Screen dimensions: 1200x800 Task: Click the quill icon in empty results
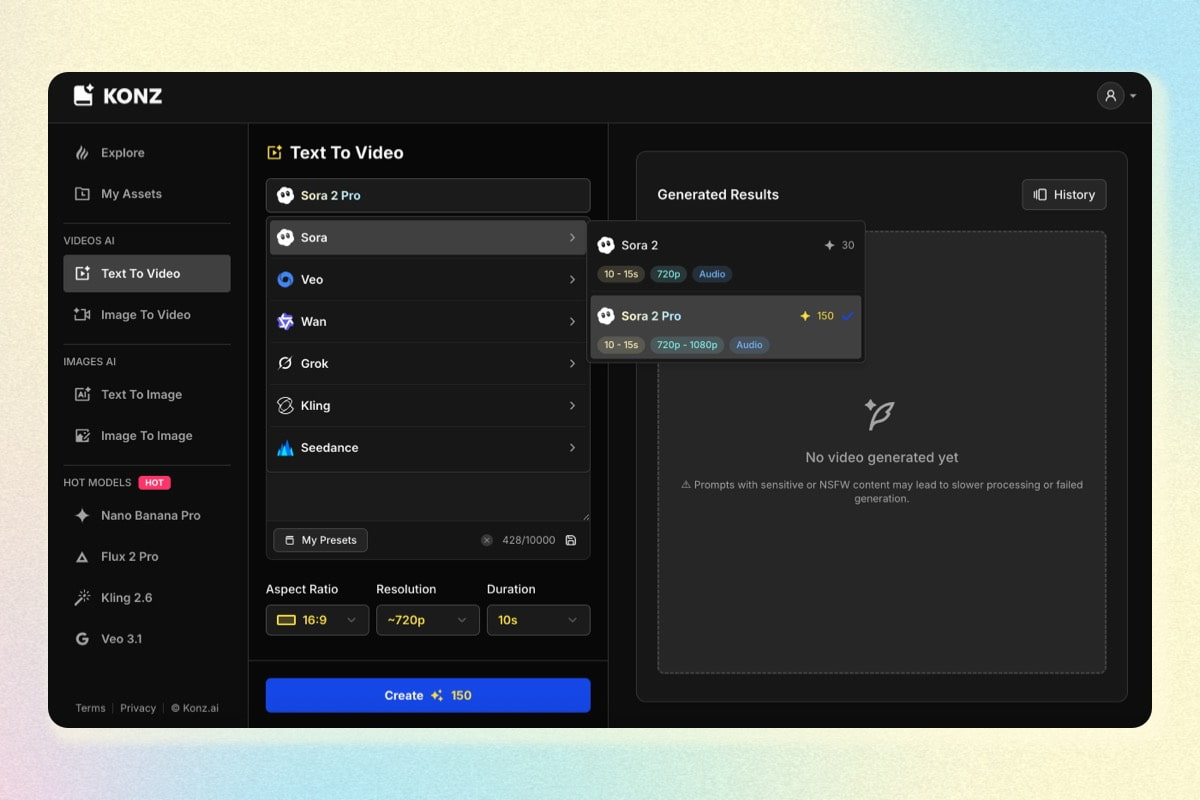click(880, 414)
